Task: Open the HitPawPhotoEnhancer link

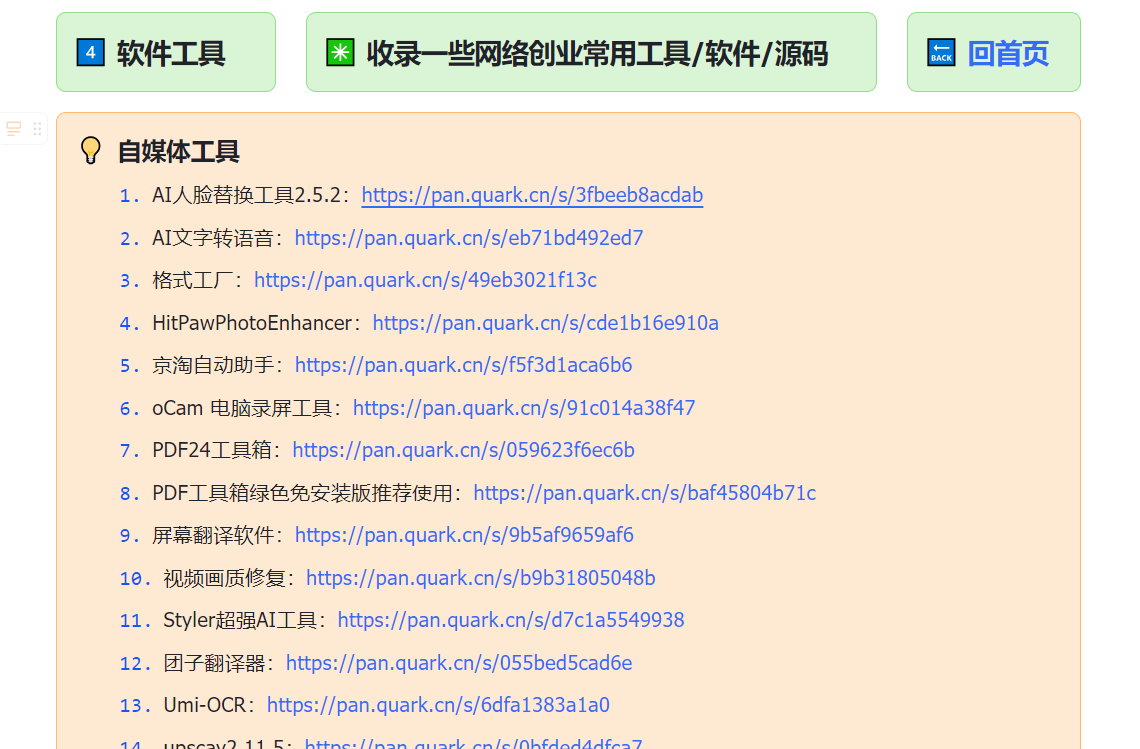Action: (x=545, y=322)
